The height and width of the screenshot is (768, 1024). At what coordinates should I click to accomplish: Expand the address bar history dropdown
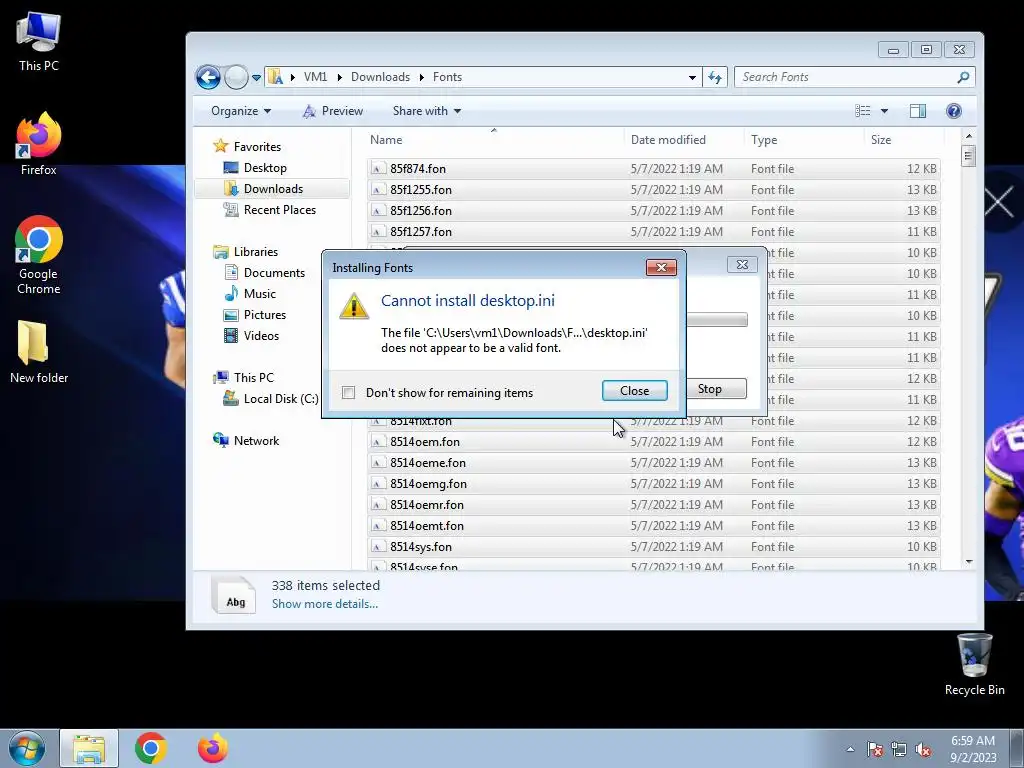[692, 78]
